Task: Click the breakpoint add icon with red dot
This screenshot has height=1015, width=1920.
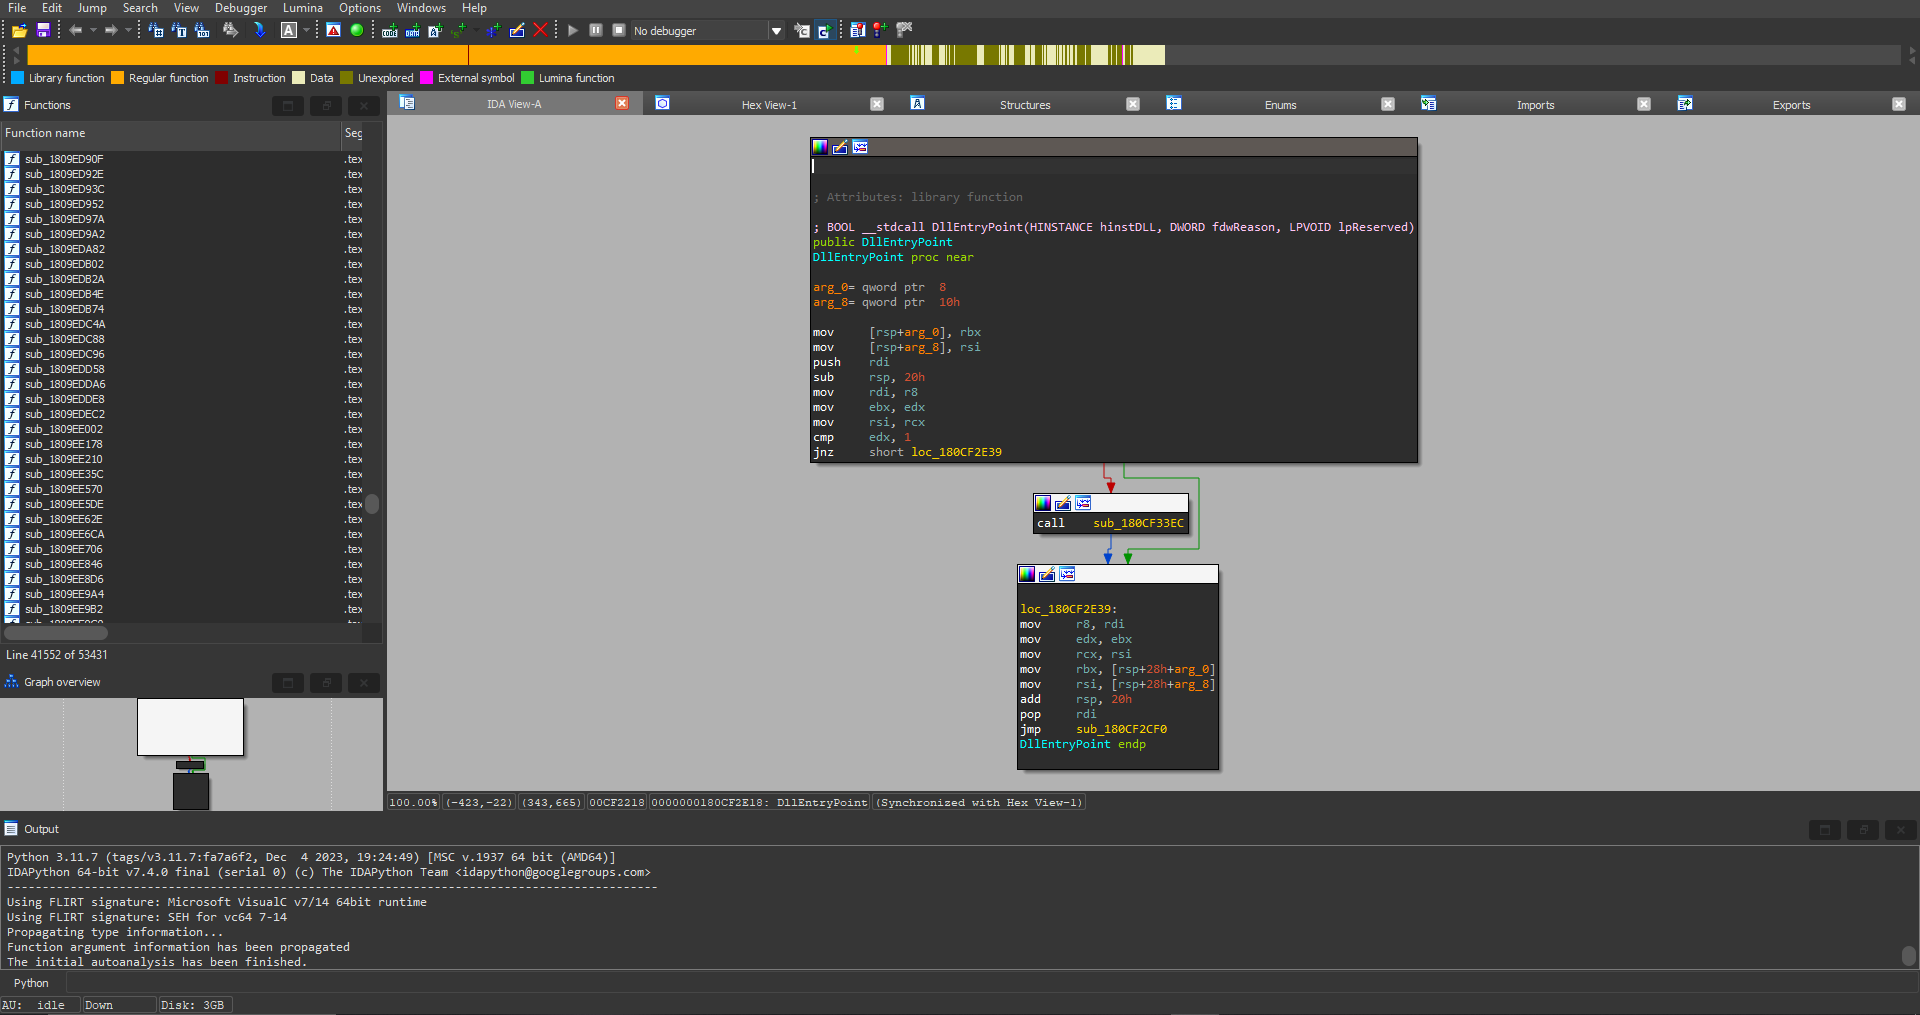Action: 880,31
